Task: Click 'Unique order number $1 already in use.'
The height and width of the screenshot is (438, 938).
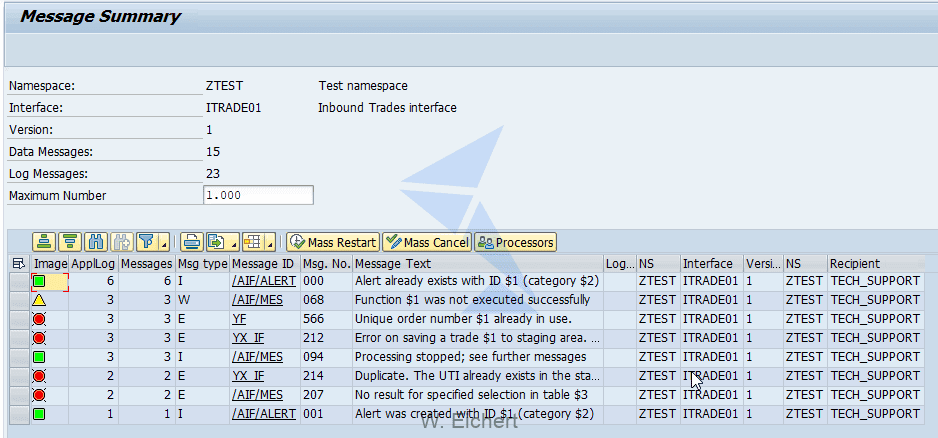Action: [x=464, y=319]
